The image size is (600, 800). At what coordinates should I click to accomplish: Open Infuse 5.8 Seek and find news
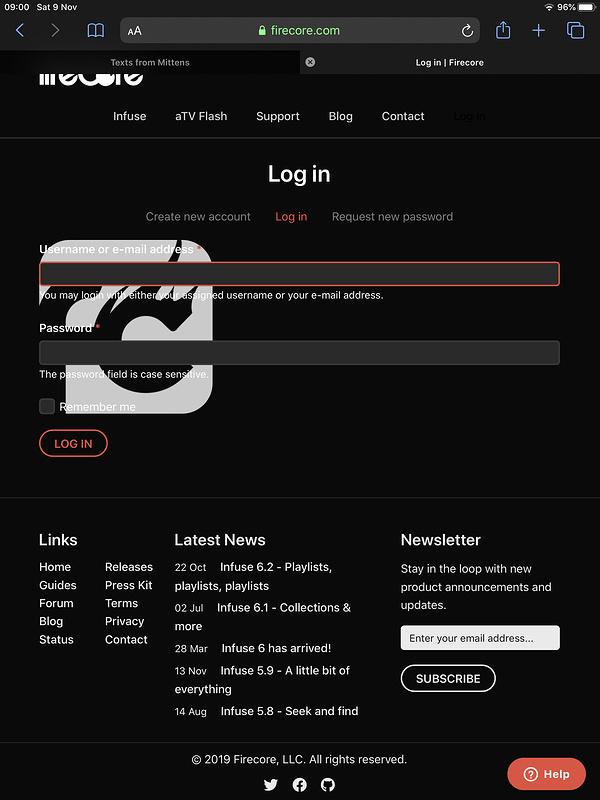[x=289, y=711]
